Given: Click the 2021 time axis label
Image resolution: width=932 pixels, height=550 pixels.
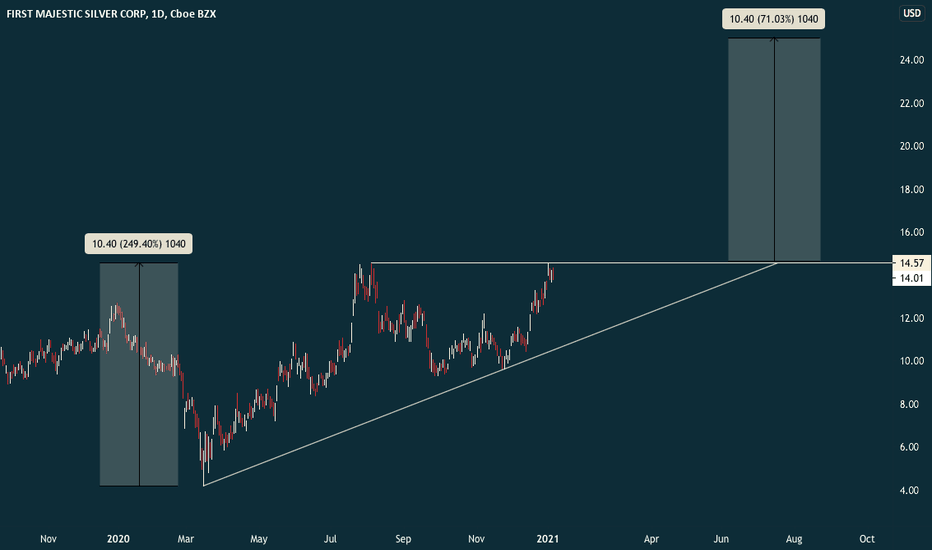Looking at the screenshot, I should pyautogui.click(x=547, y=539).
